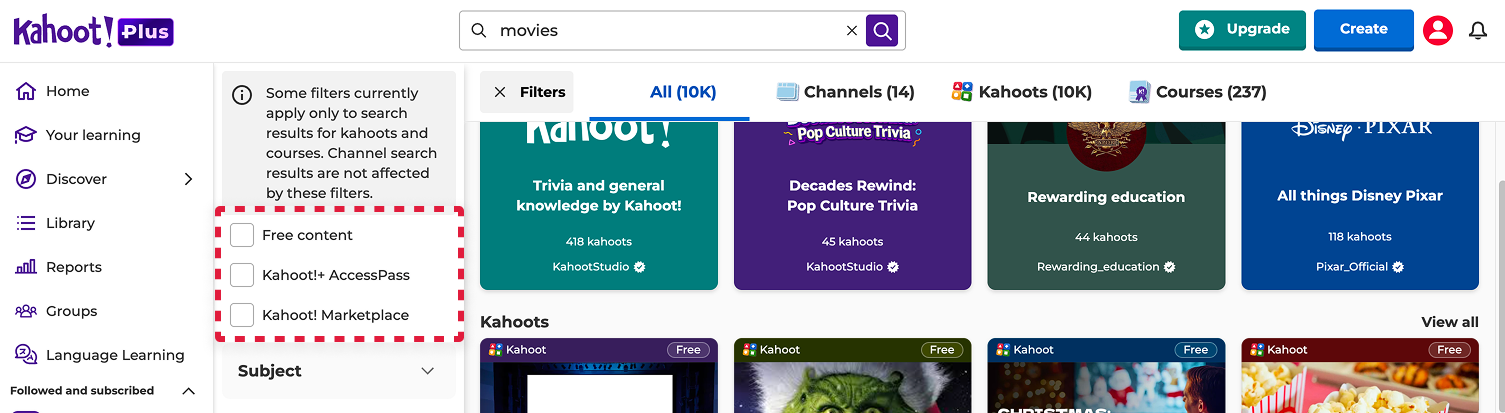Click the '45 kahoots' count text

coord(853,241)
